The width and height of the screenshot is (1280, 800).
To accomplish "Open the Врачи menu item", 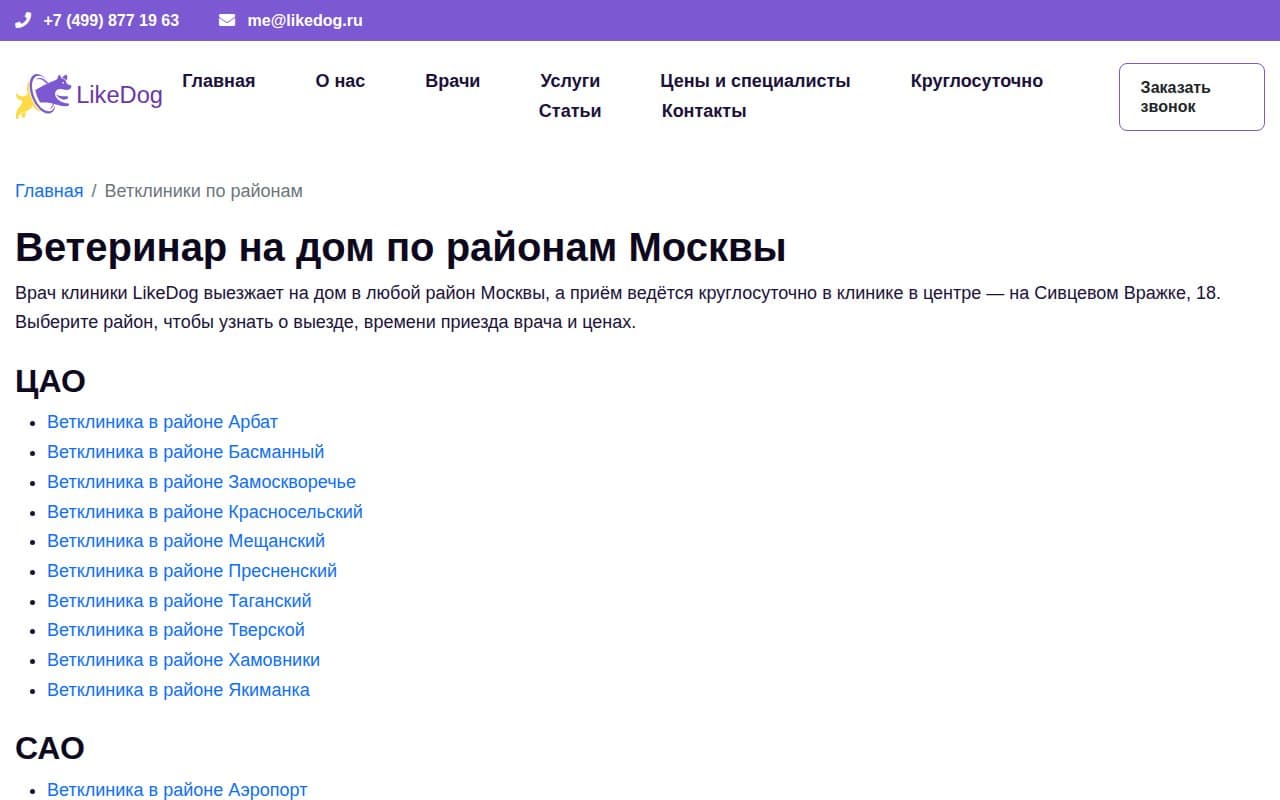I will click(x=453, y=81).
